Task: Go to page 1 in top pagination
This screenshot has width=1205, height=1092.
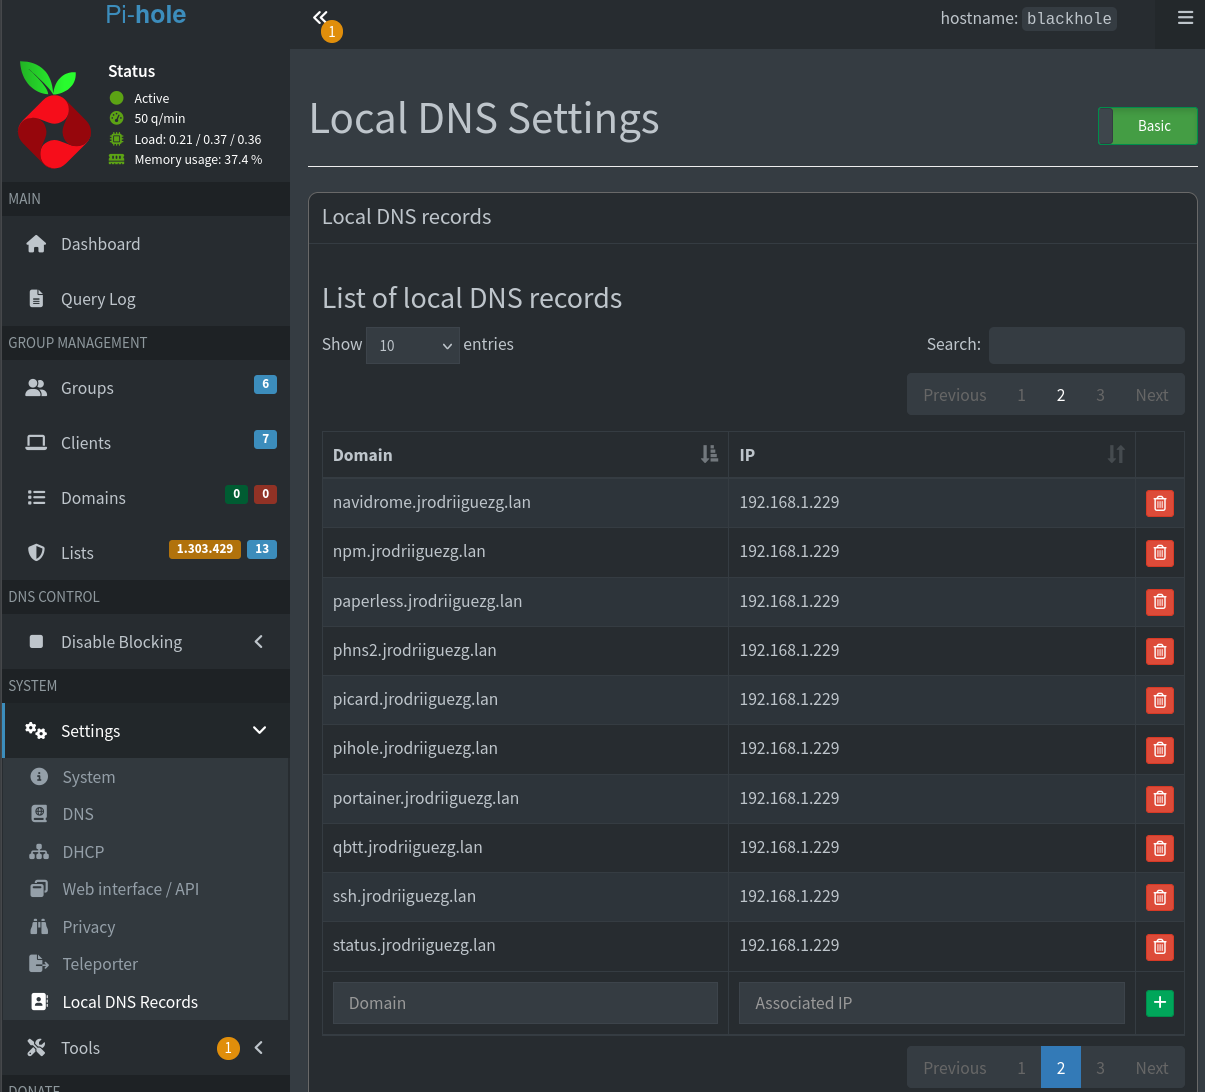Action: point(1021,395)
